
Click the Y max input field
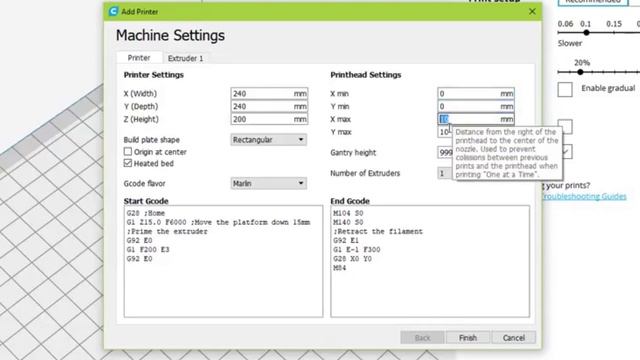coord(444,132)
